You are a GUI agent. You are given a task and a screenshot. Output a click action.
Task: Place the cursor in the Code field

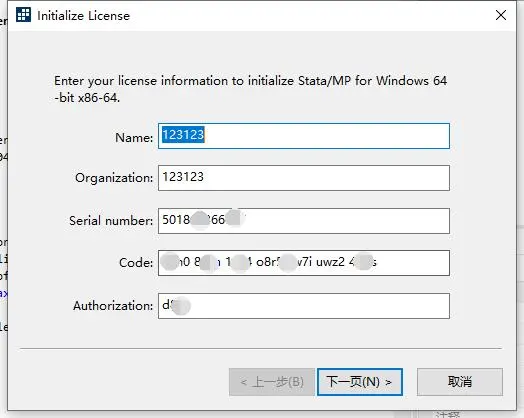point(304,263)
